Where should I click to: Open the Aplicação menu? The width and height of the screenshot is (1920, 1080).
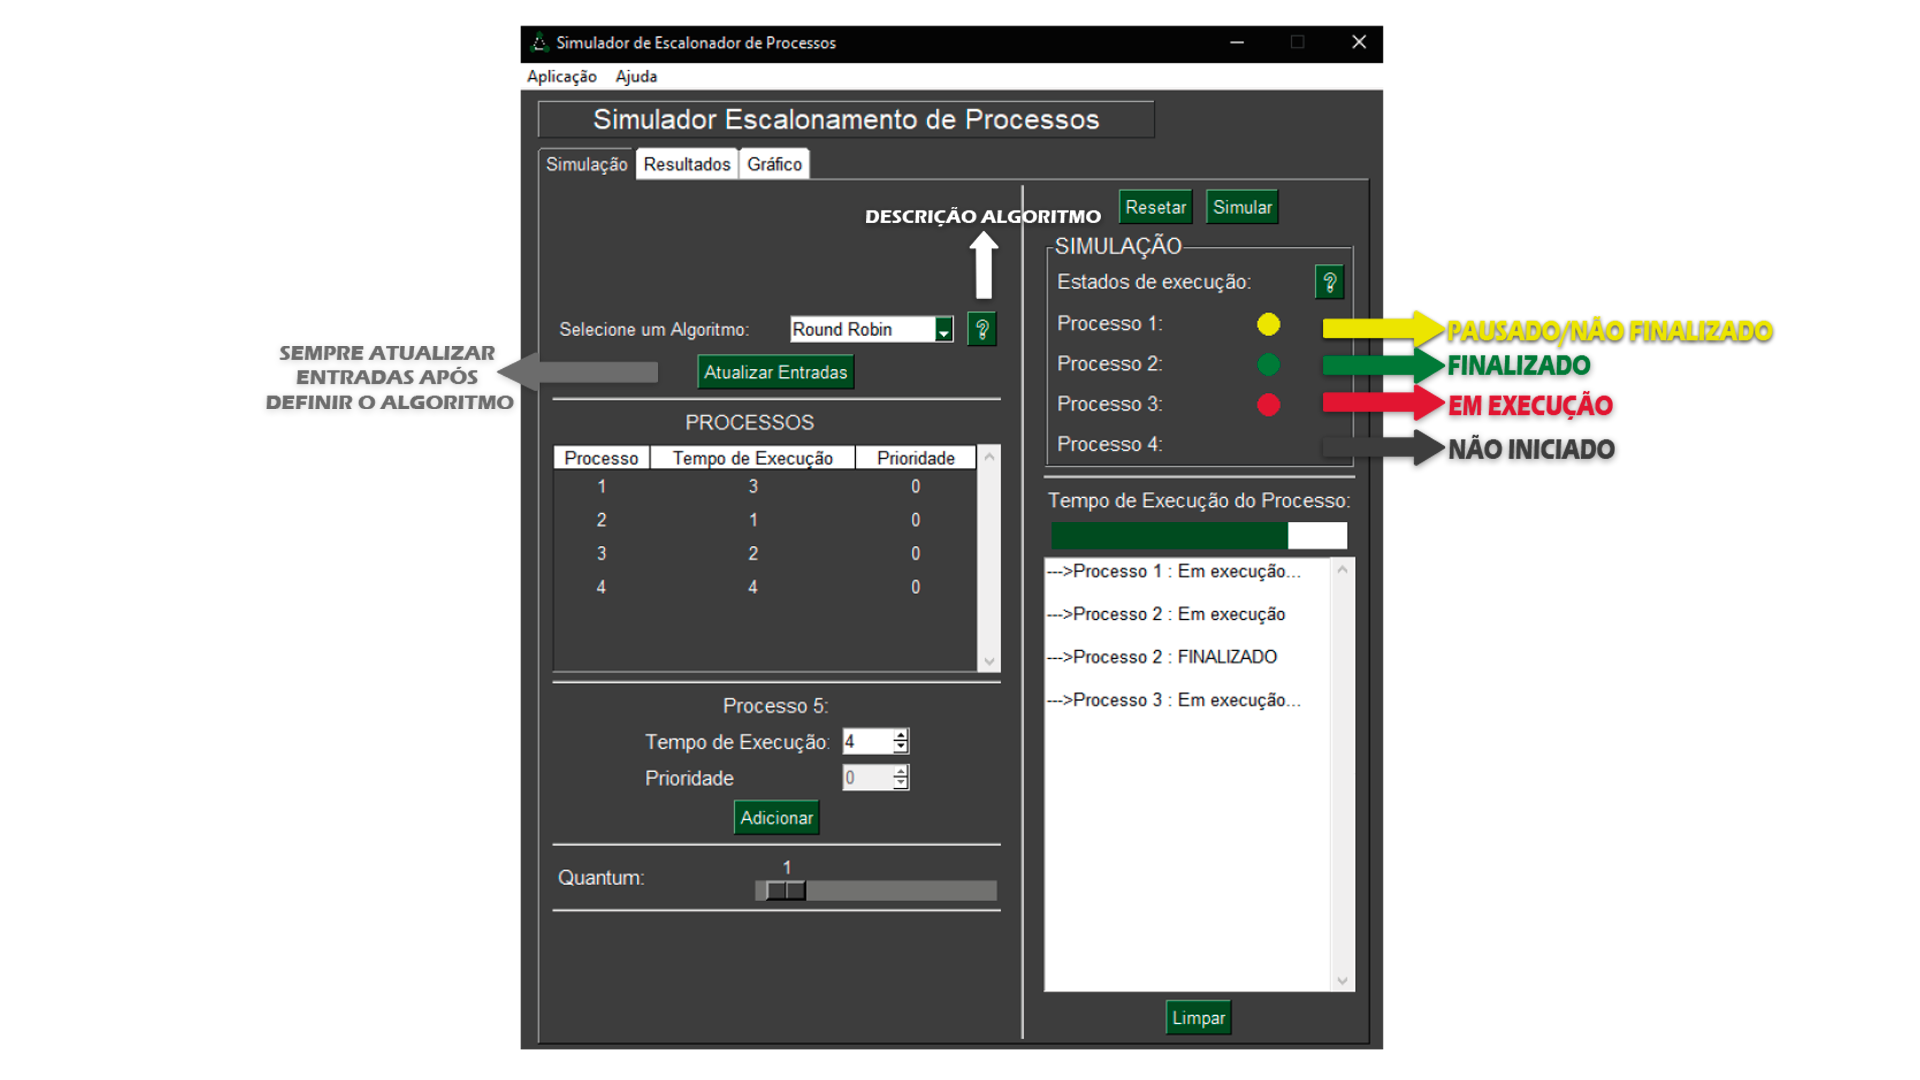(x=561, y=76)
